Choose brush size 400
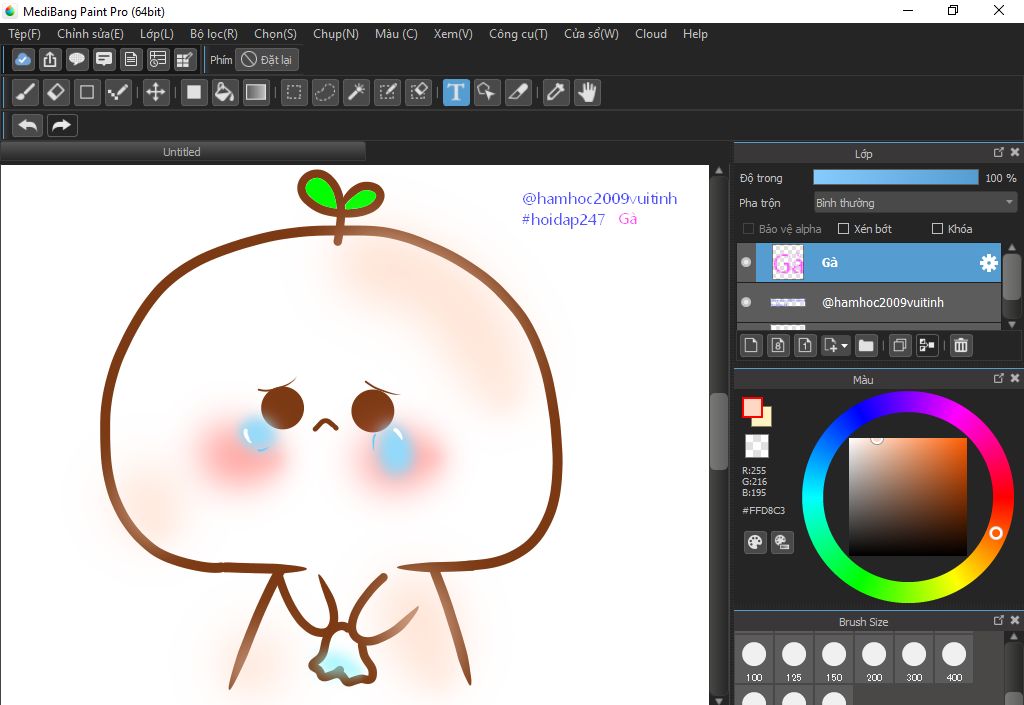This screenshot has width=1024, height=705. (x=954, y=660)
